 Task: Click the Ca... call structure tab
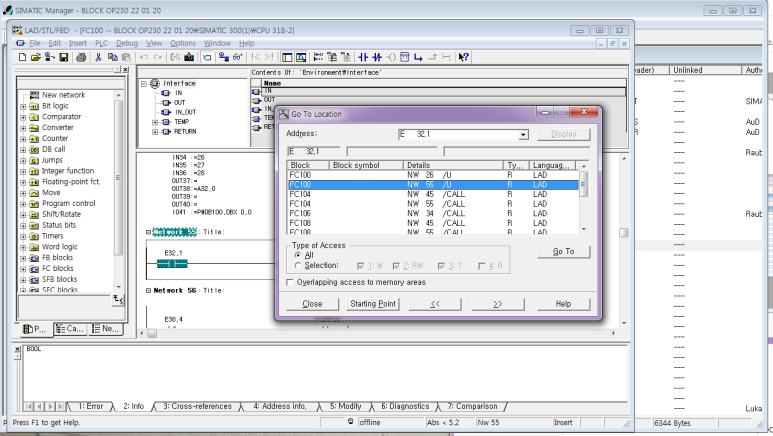click(x=70, y=328)
